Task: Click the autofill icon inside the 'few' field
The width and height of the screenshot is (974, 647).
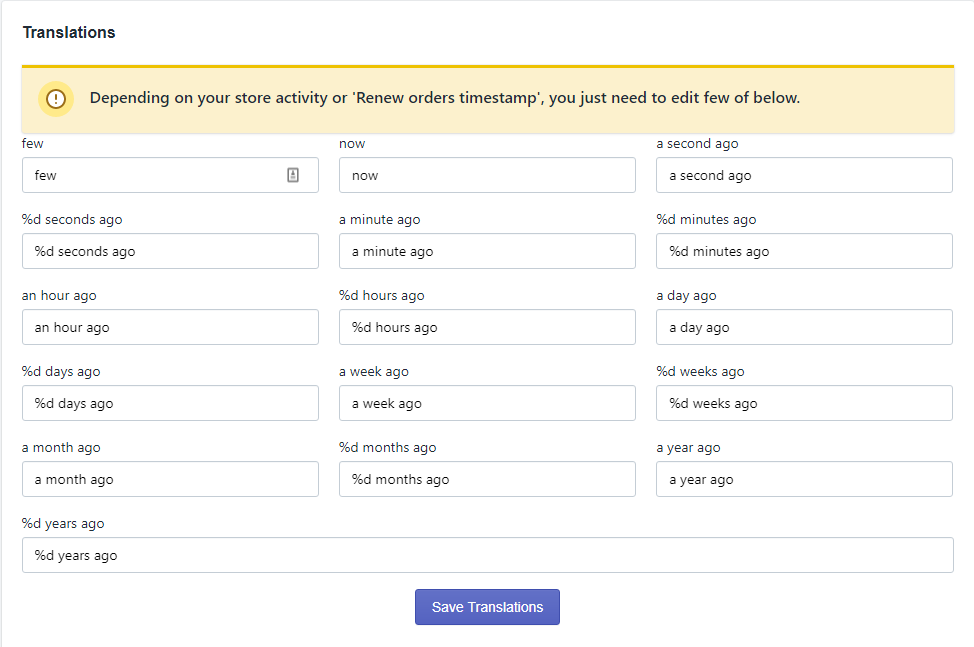Action: 293,175
